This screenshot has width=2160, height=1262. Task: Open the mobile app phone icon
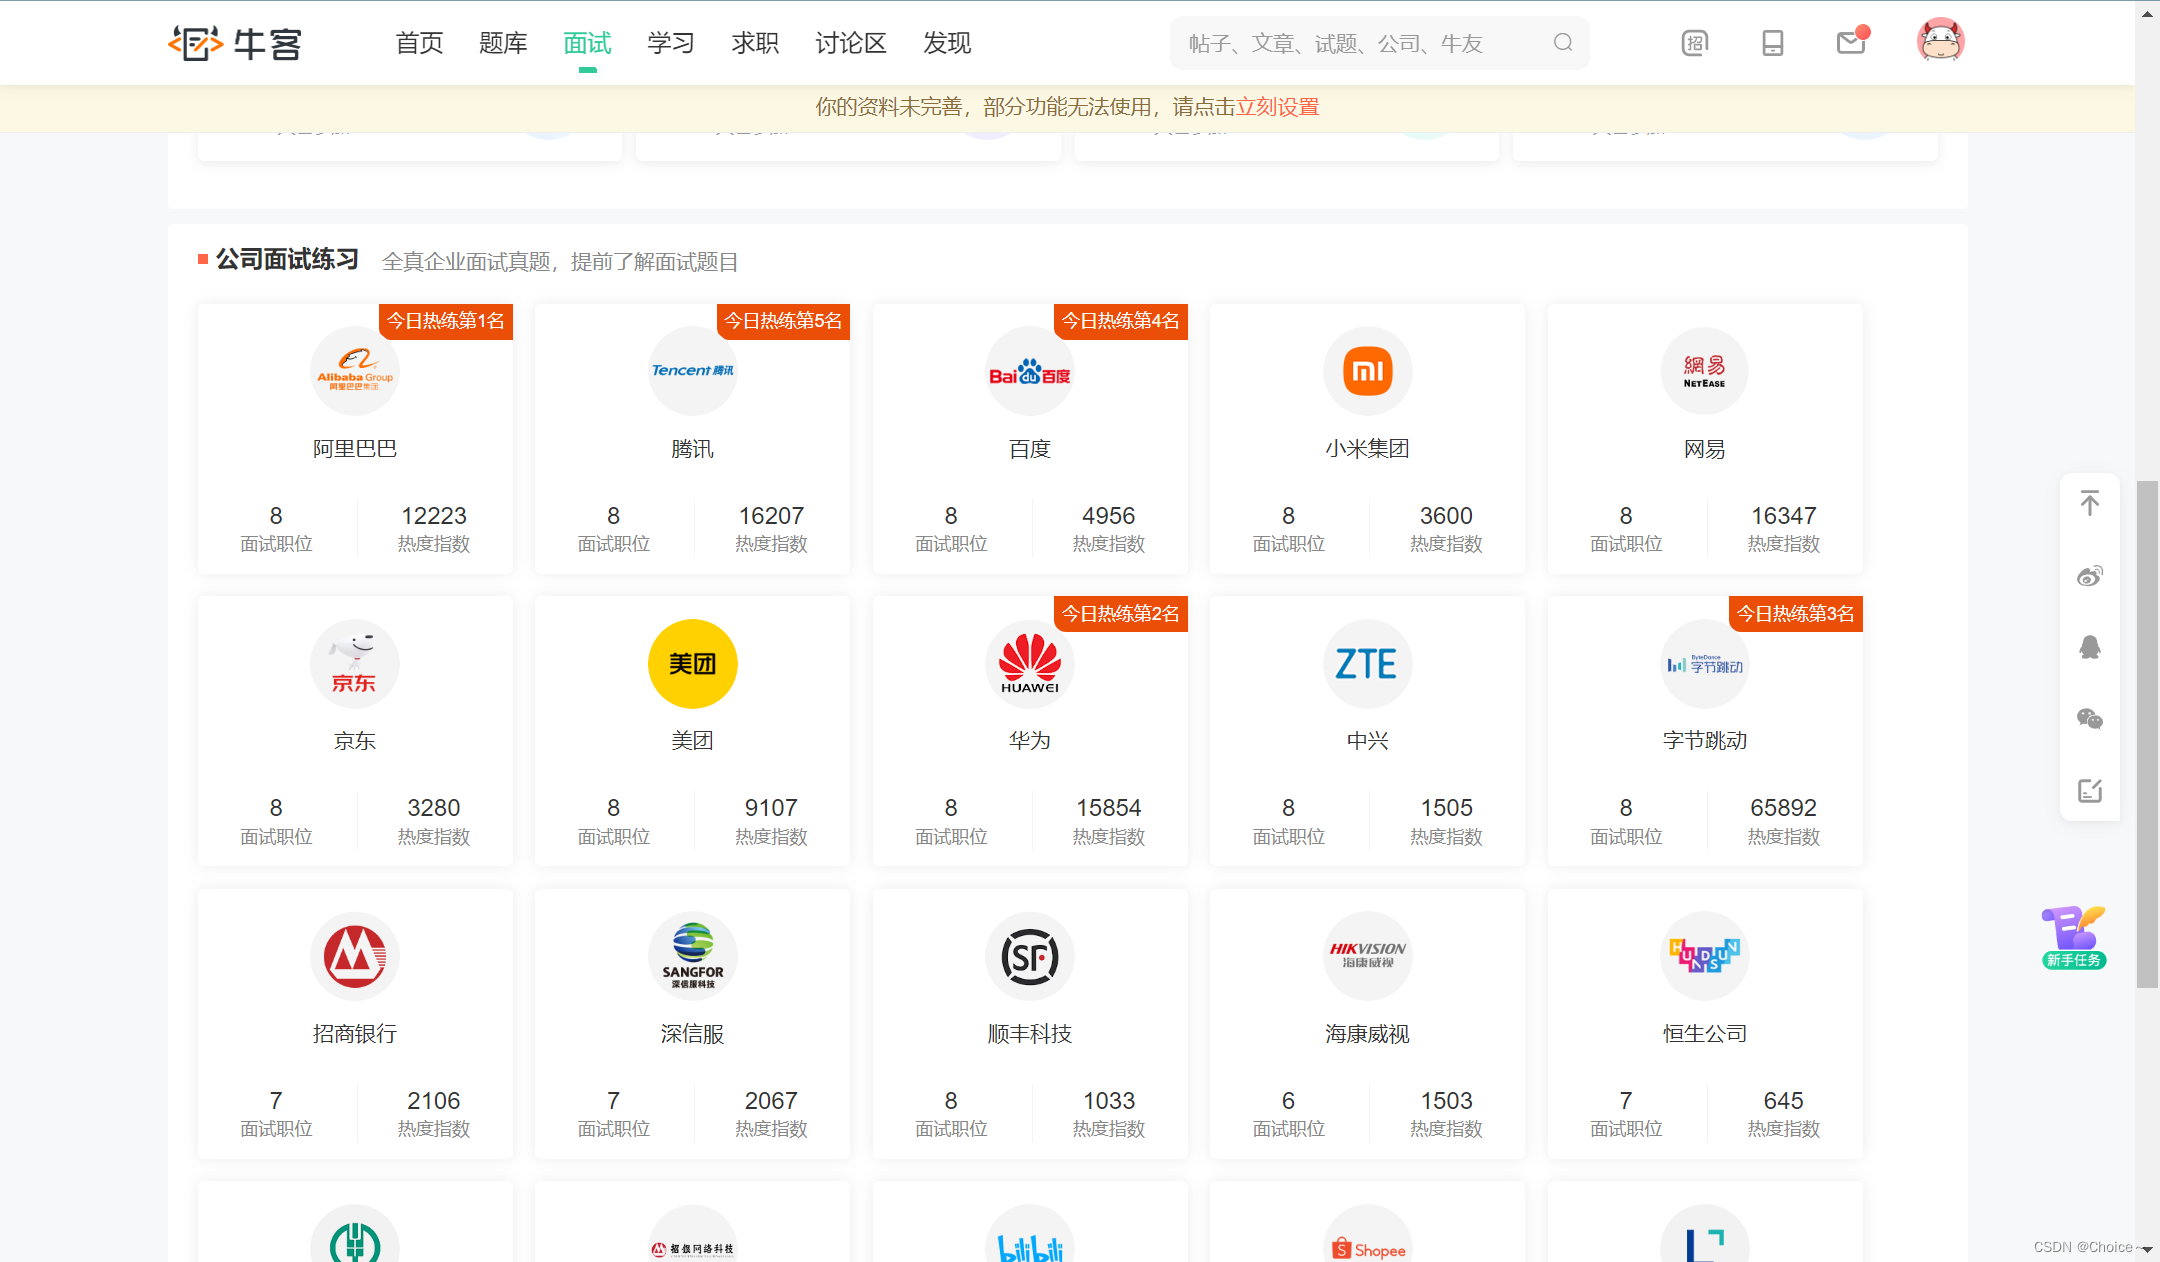coord(1773,43)
